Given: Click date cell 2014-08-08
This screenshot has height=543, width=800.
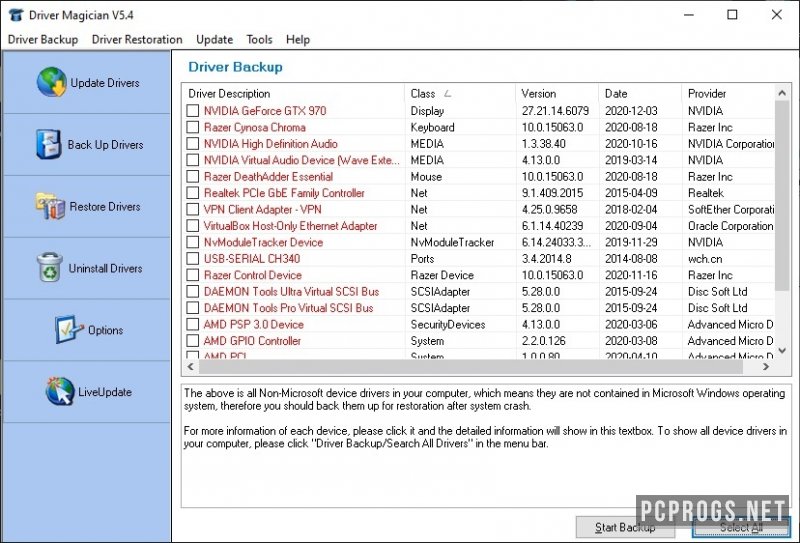Looking at the screenshot, I should click(x=631, y=259).
